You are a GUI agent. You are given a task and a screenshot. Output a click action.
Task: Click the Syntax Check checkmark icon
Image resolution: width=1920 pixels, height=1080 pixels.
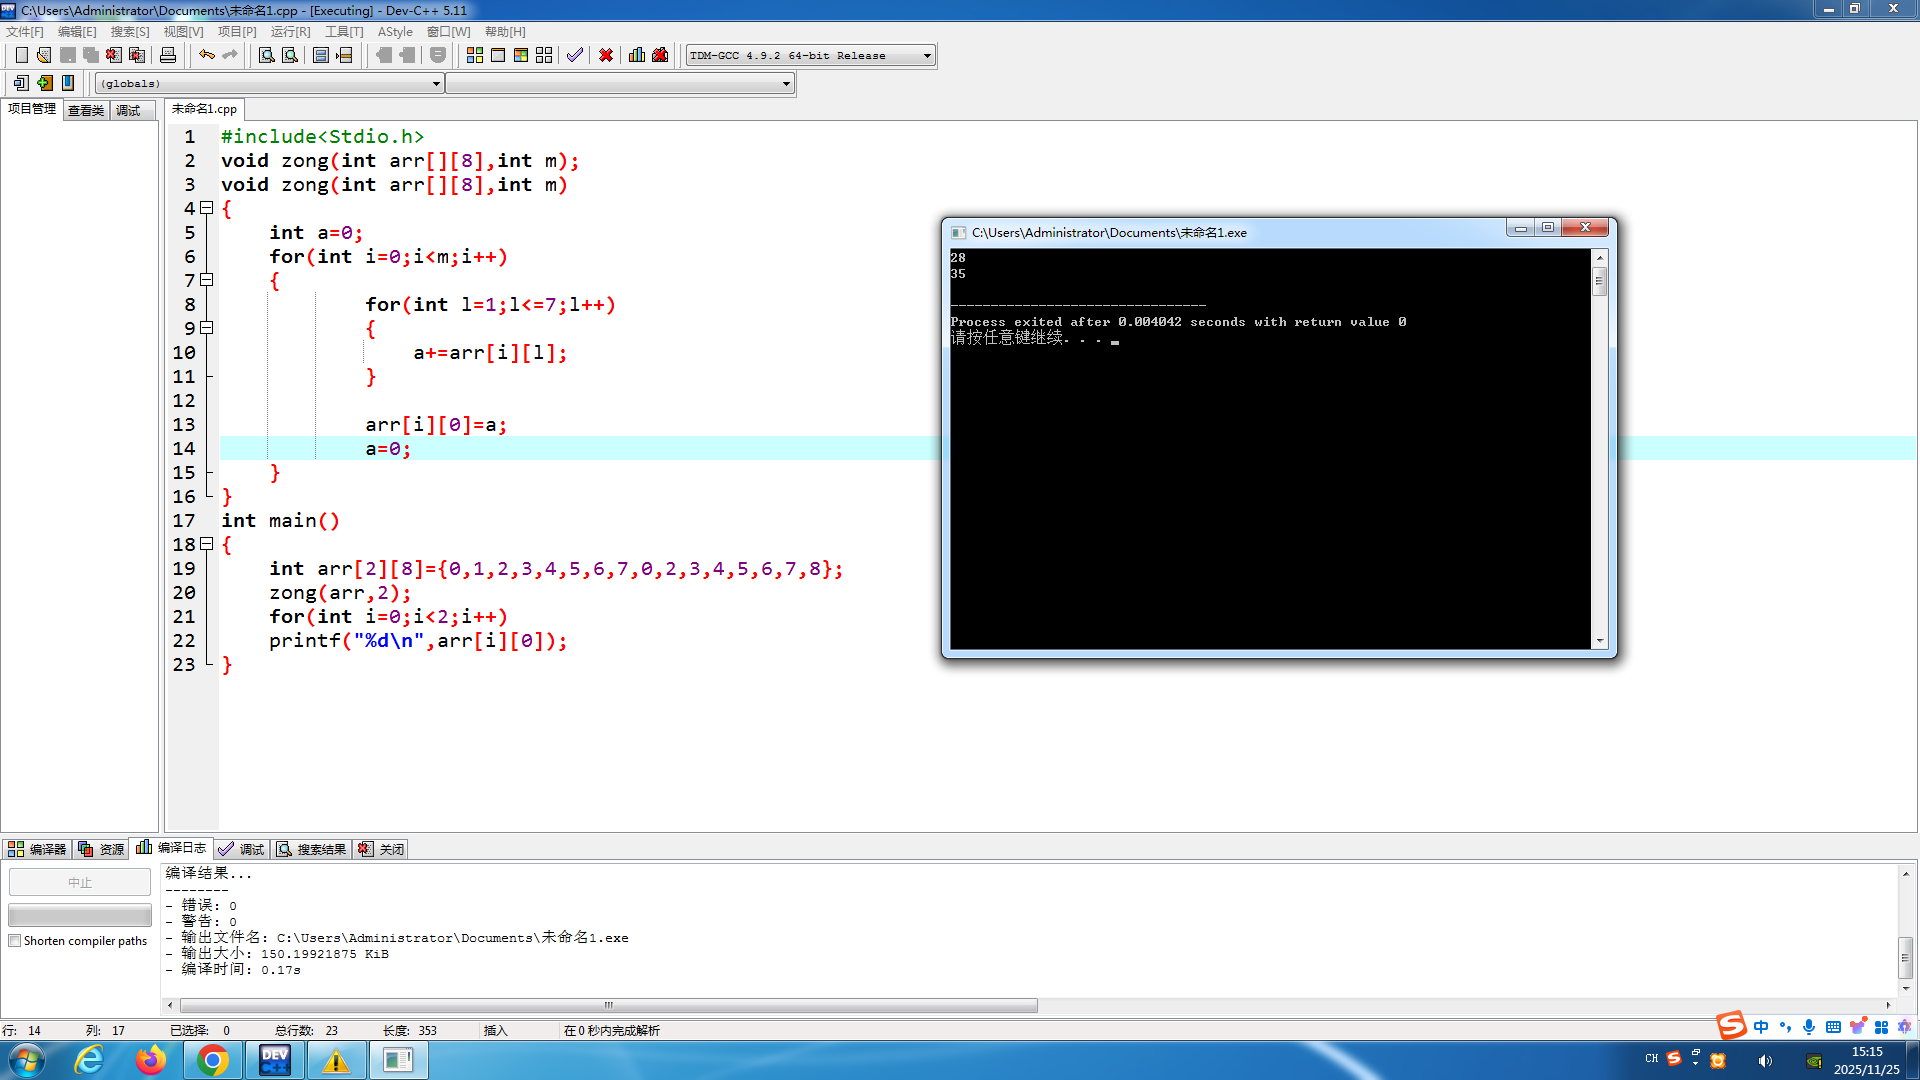coord(575,55)
